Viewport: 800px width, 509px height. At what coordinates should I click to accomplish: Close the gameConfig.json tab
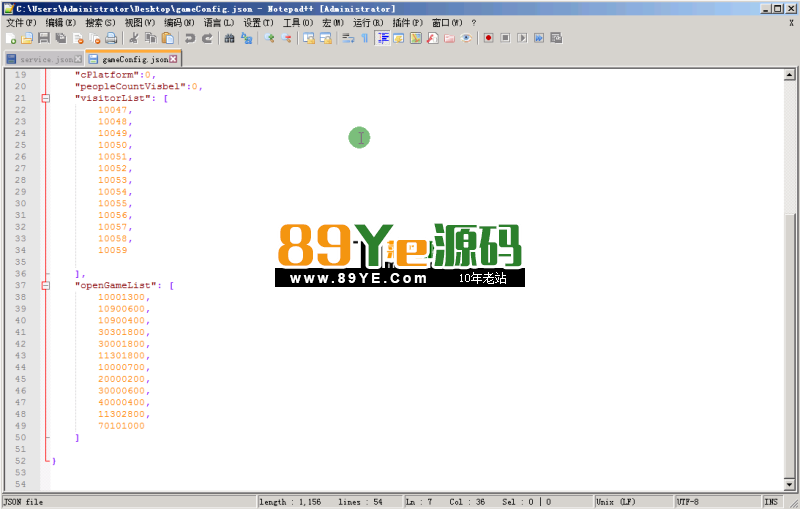click(173, 59)
